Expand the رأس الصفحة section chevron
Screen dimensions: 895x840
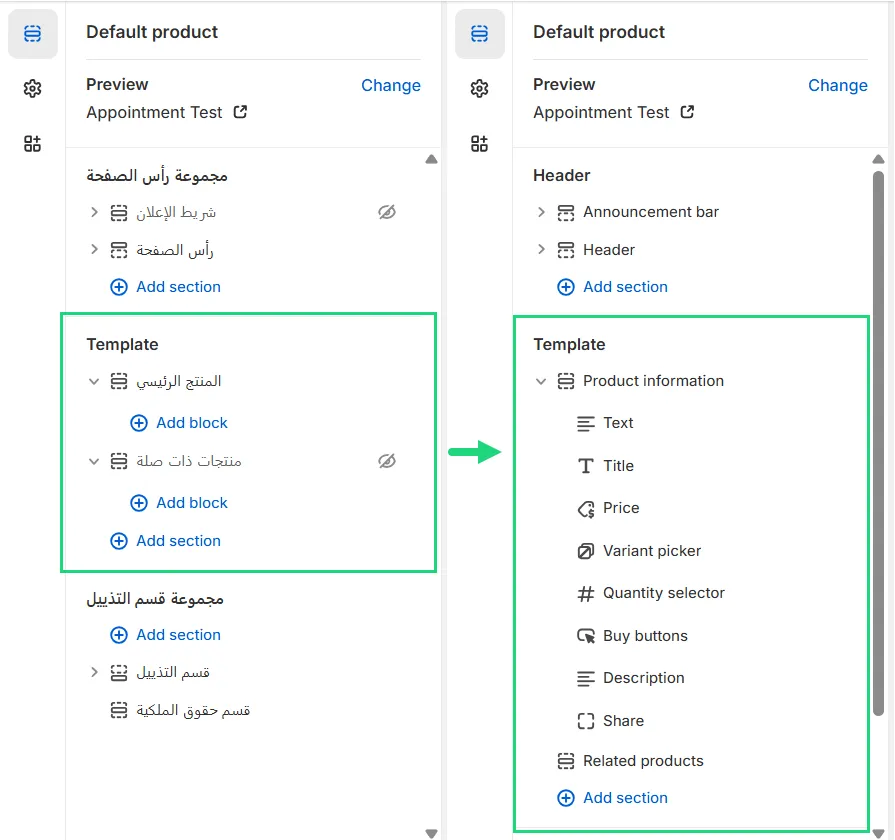94,250
